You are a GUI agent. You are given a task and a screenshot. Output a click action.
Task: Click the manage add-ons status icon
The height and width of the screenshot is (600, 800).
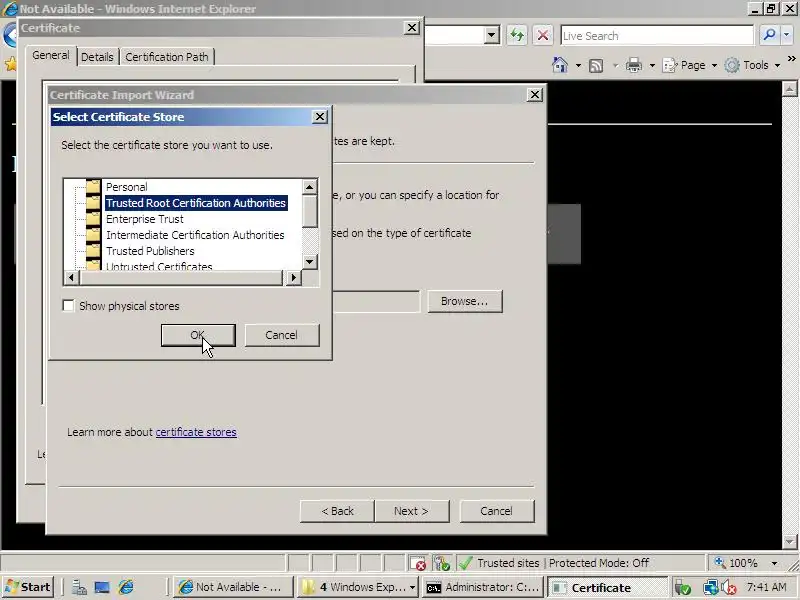(442, 563)
